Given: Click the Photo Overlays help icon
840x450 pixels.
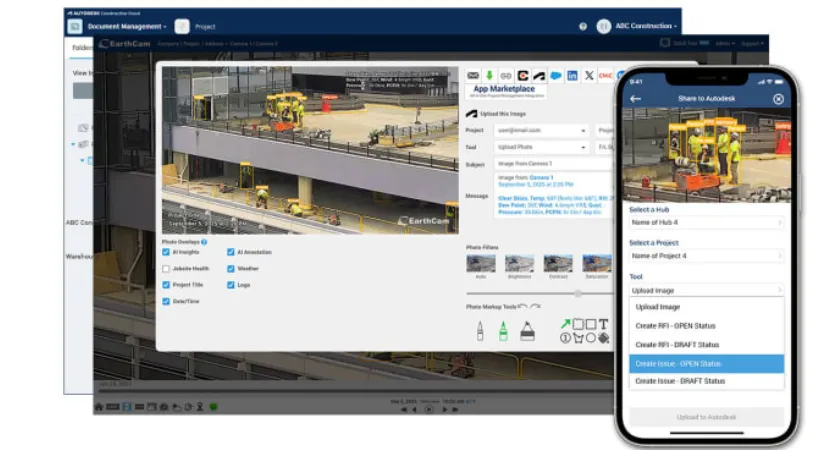Looking at the screenshot, I should coord(204,242).
